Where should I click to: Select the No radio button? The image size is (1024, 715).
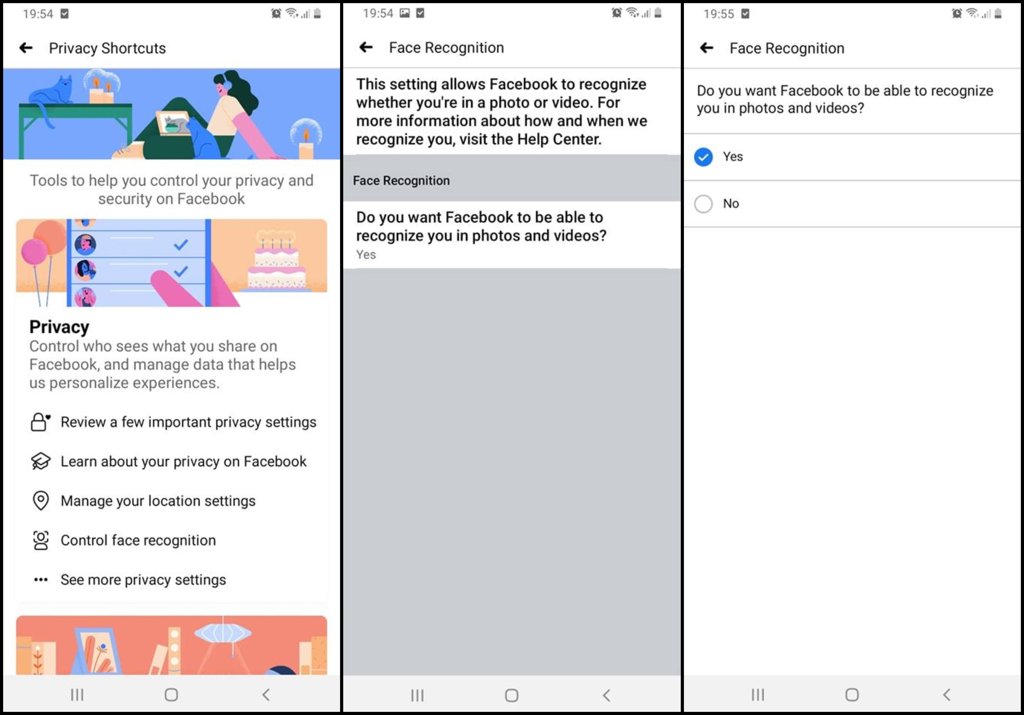[703, 204]
